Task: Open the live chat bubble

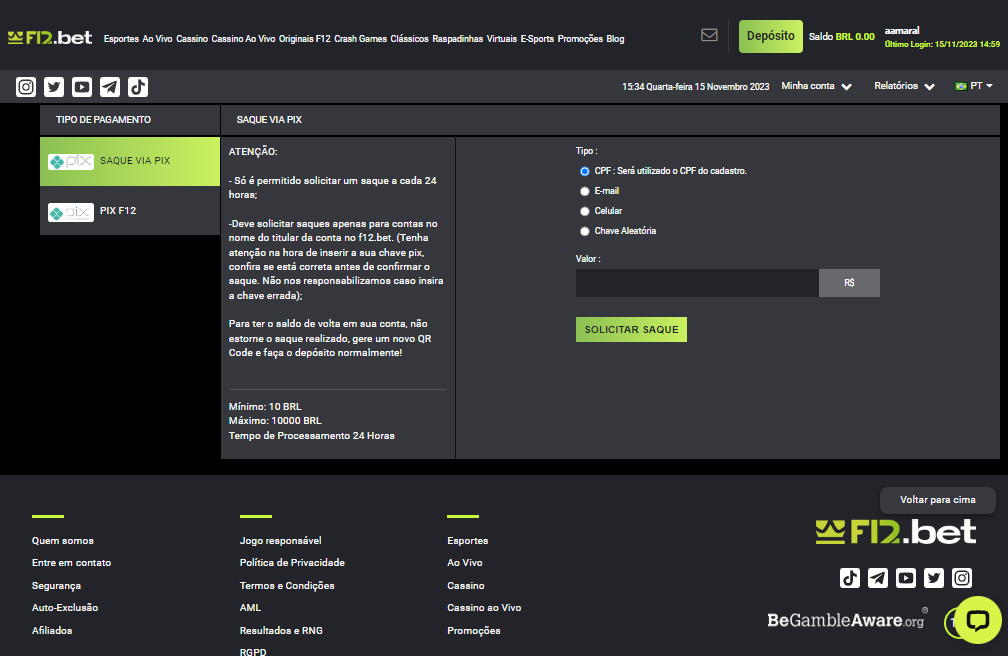Action: pos(978,620)
